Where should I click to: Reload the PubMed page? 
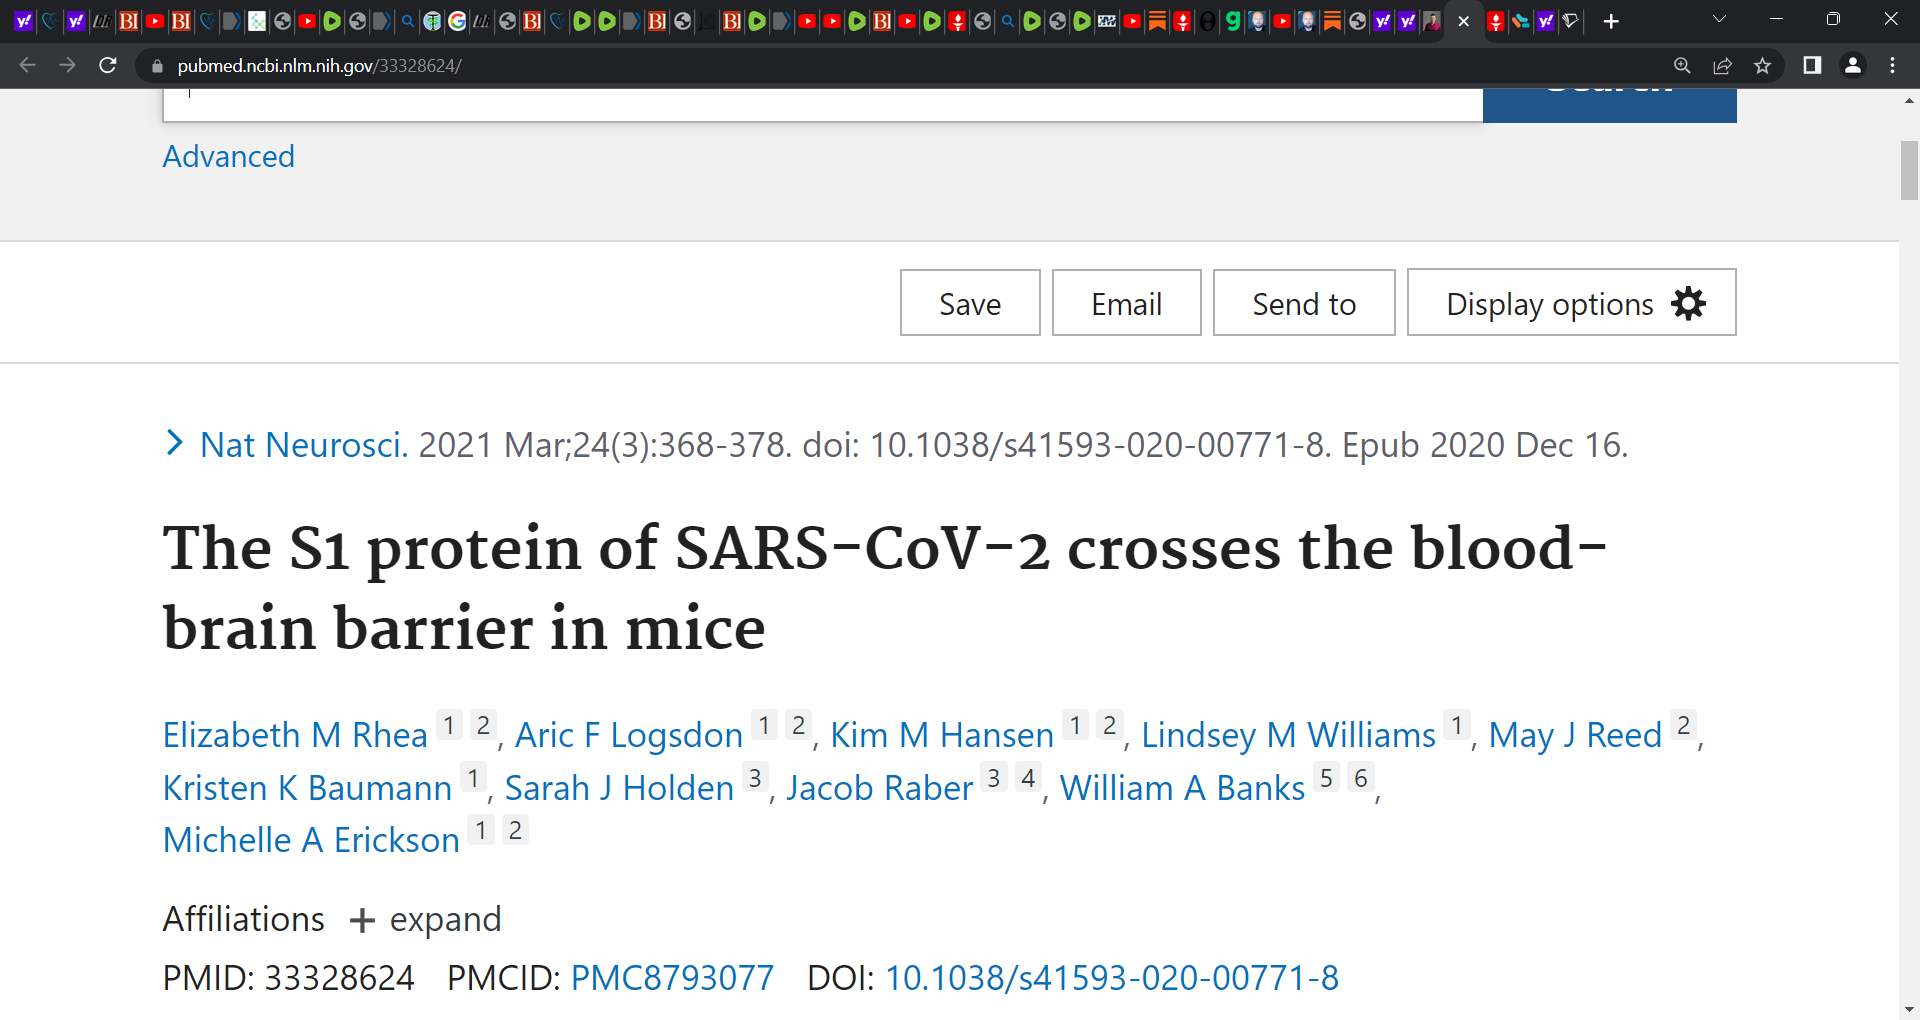(108, 65)
